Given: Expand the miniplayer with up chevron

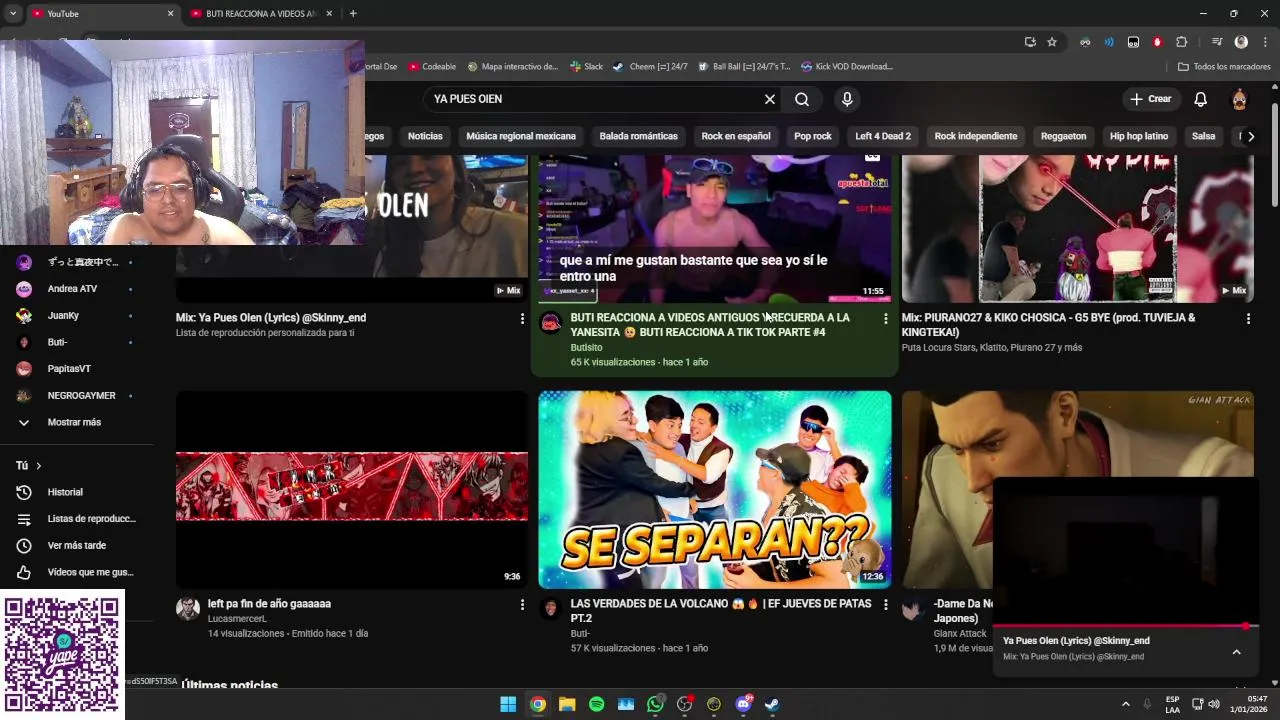Looking at the screenshot, I should (x=1236, y=652).
